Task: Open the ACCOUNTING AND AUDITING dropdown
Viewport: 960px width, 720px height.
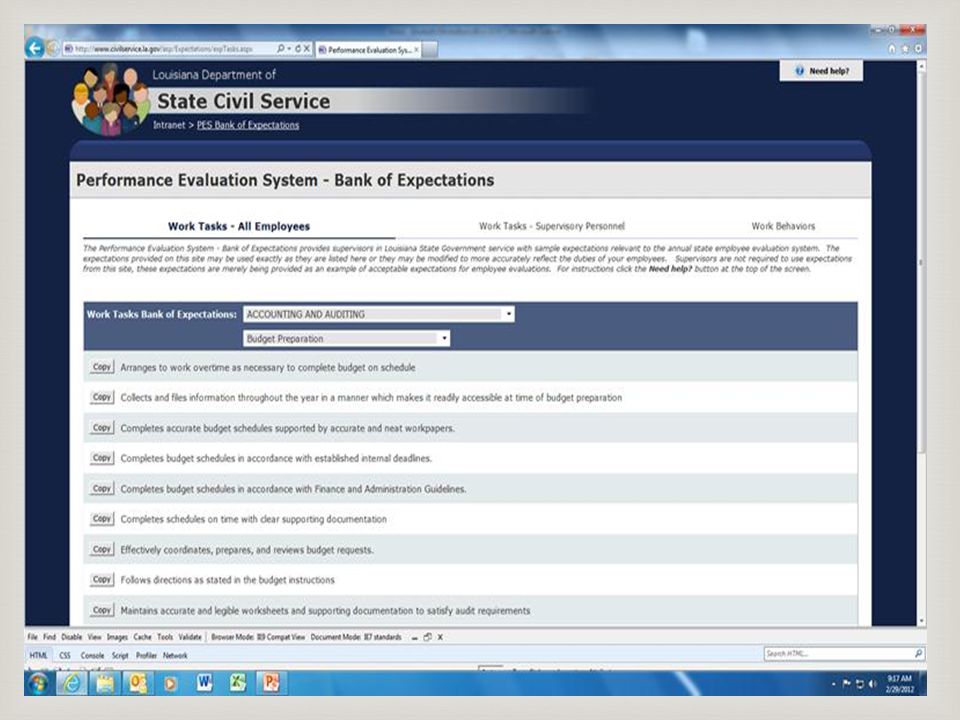Action: coord(378,314)
